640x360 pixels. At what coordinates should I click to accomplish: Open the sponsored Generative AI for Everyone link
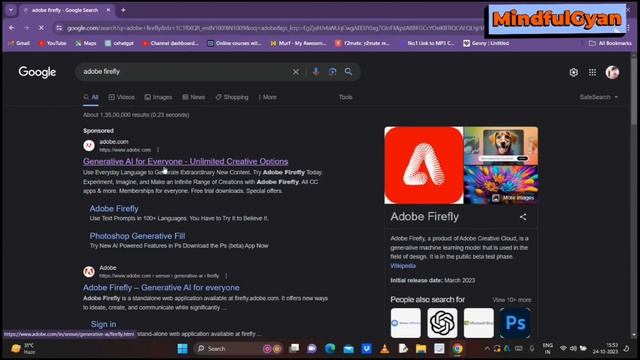click(x=186, y=162)
